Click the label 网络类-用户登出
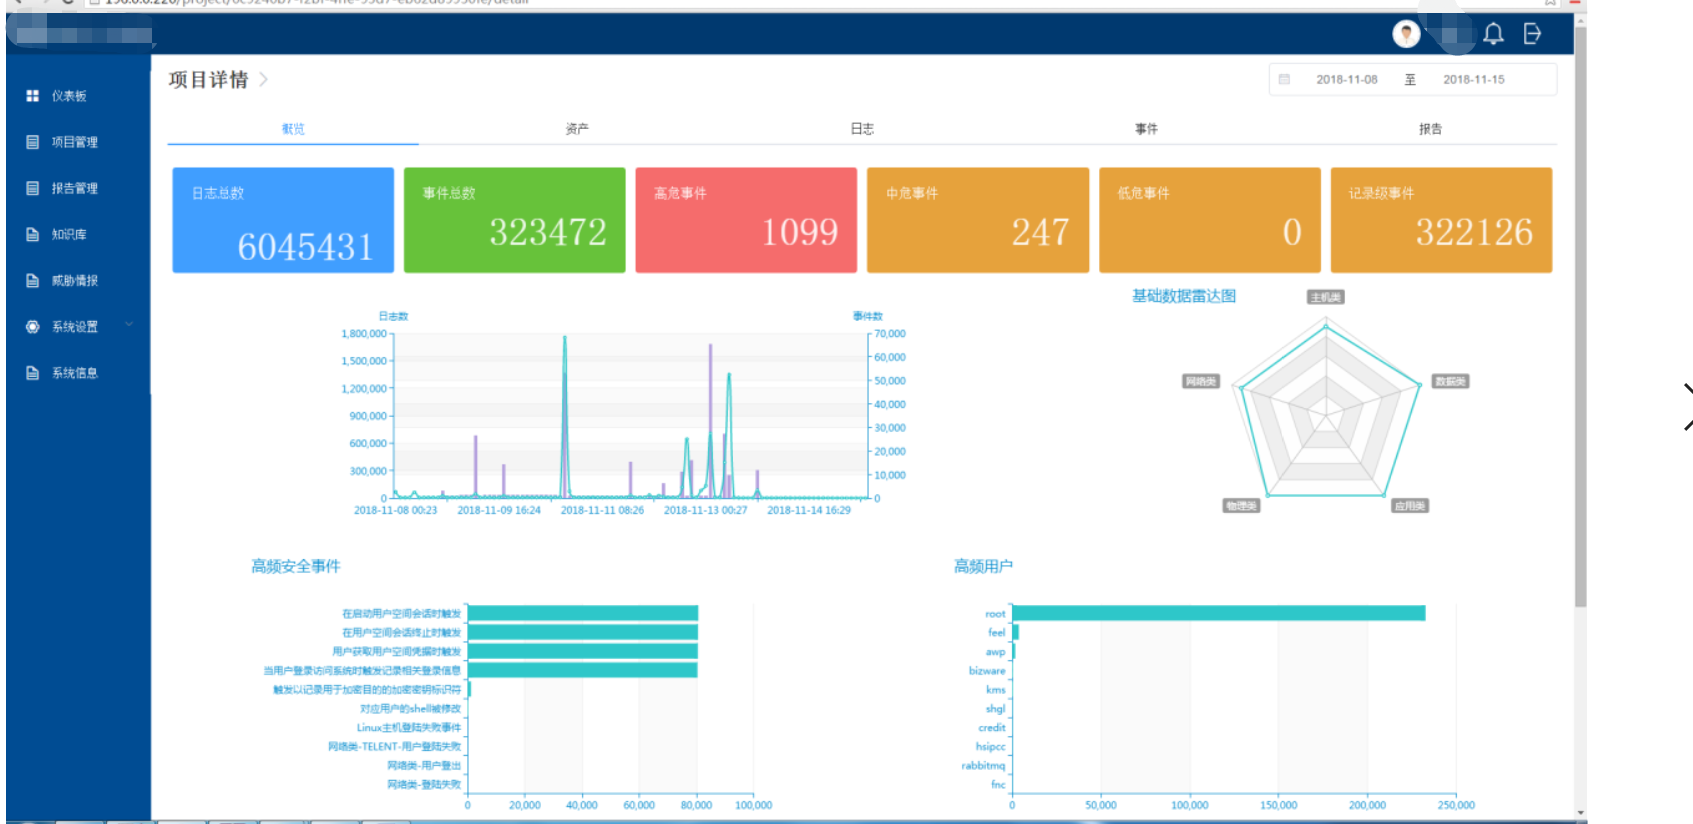The height and width of the screenshot is (824, 1693). click(425, 765)
